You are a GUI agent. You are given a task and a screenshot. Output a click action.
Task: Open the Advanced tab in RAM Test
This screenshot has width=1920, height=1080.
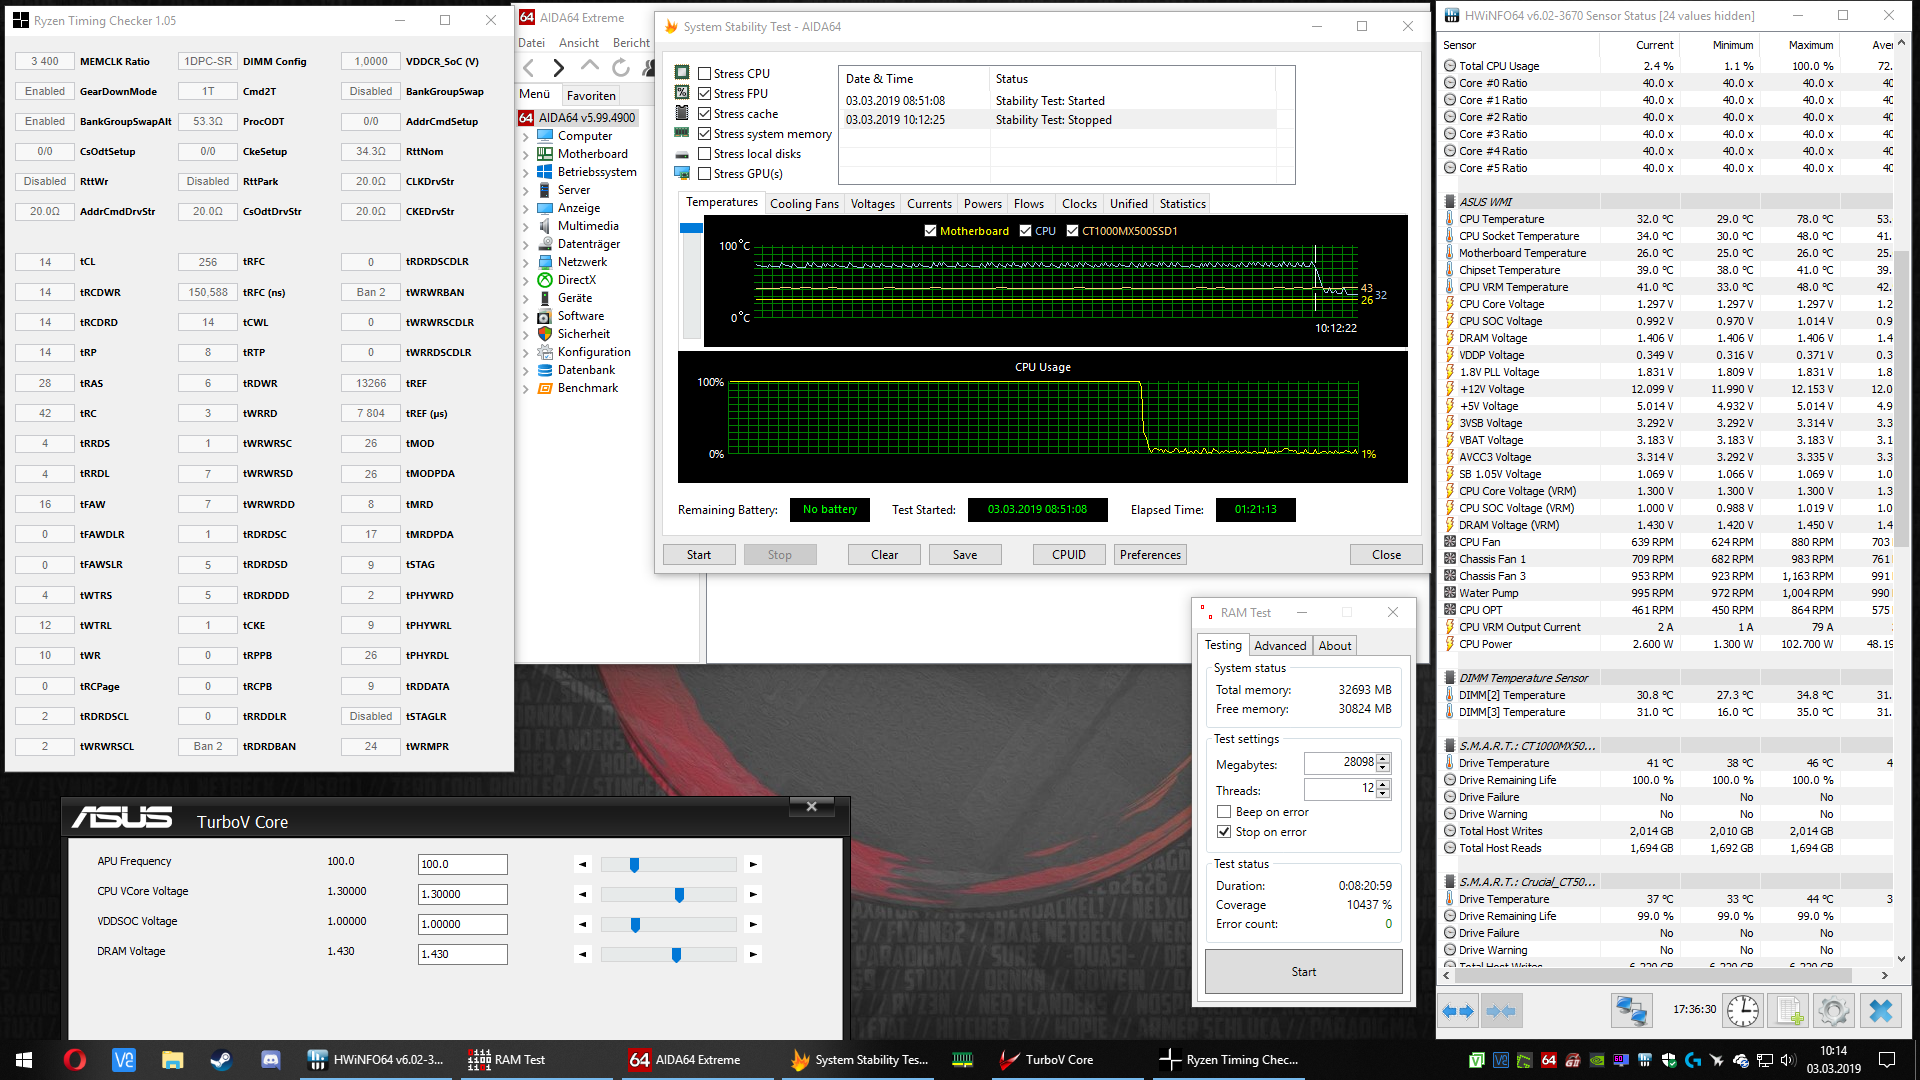point(1280,646)
